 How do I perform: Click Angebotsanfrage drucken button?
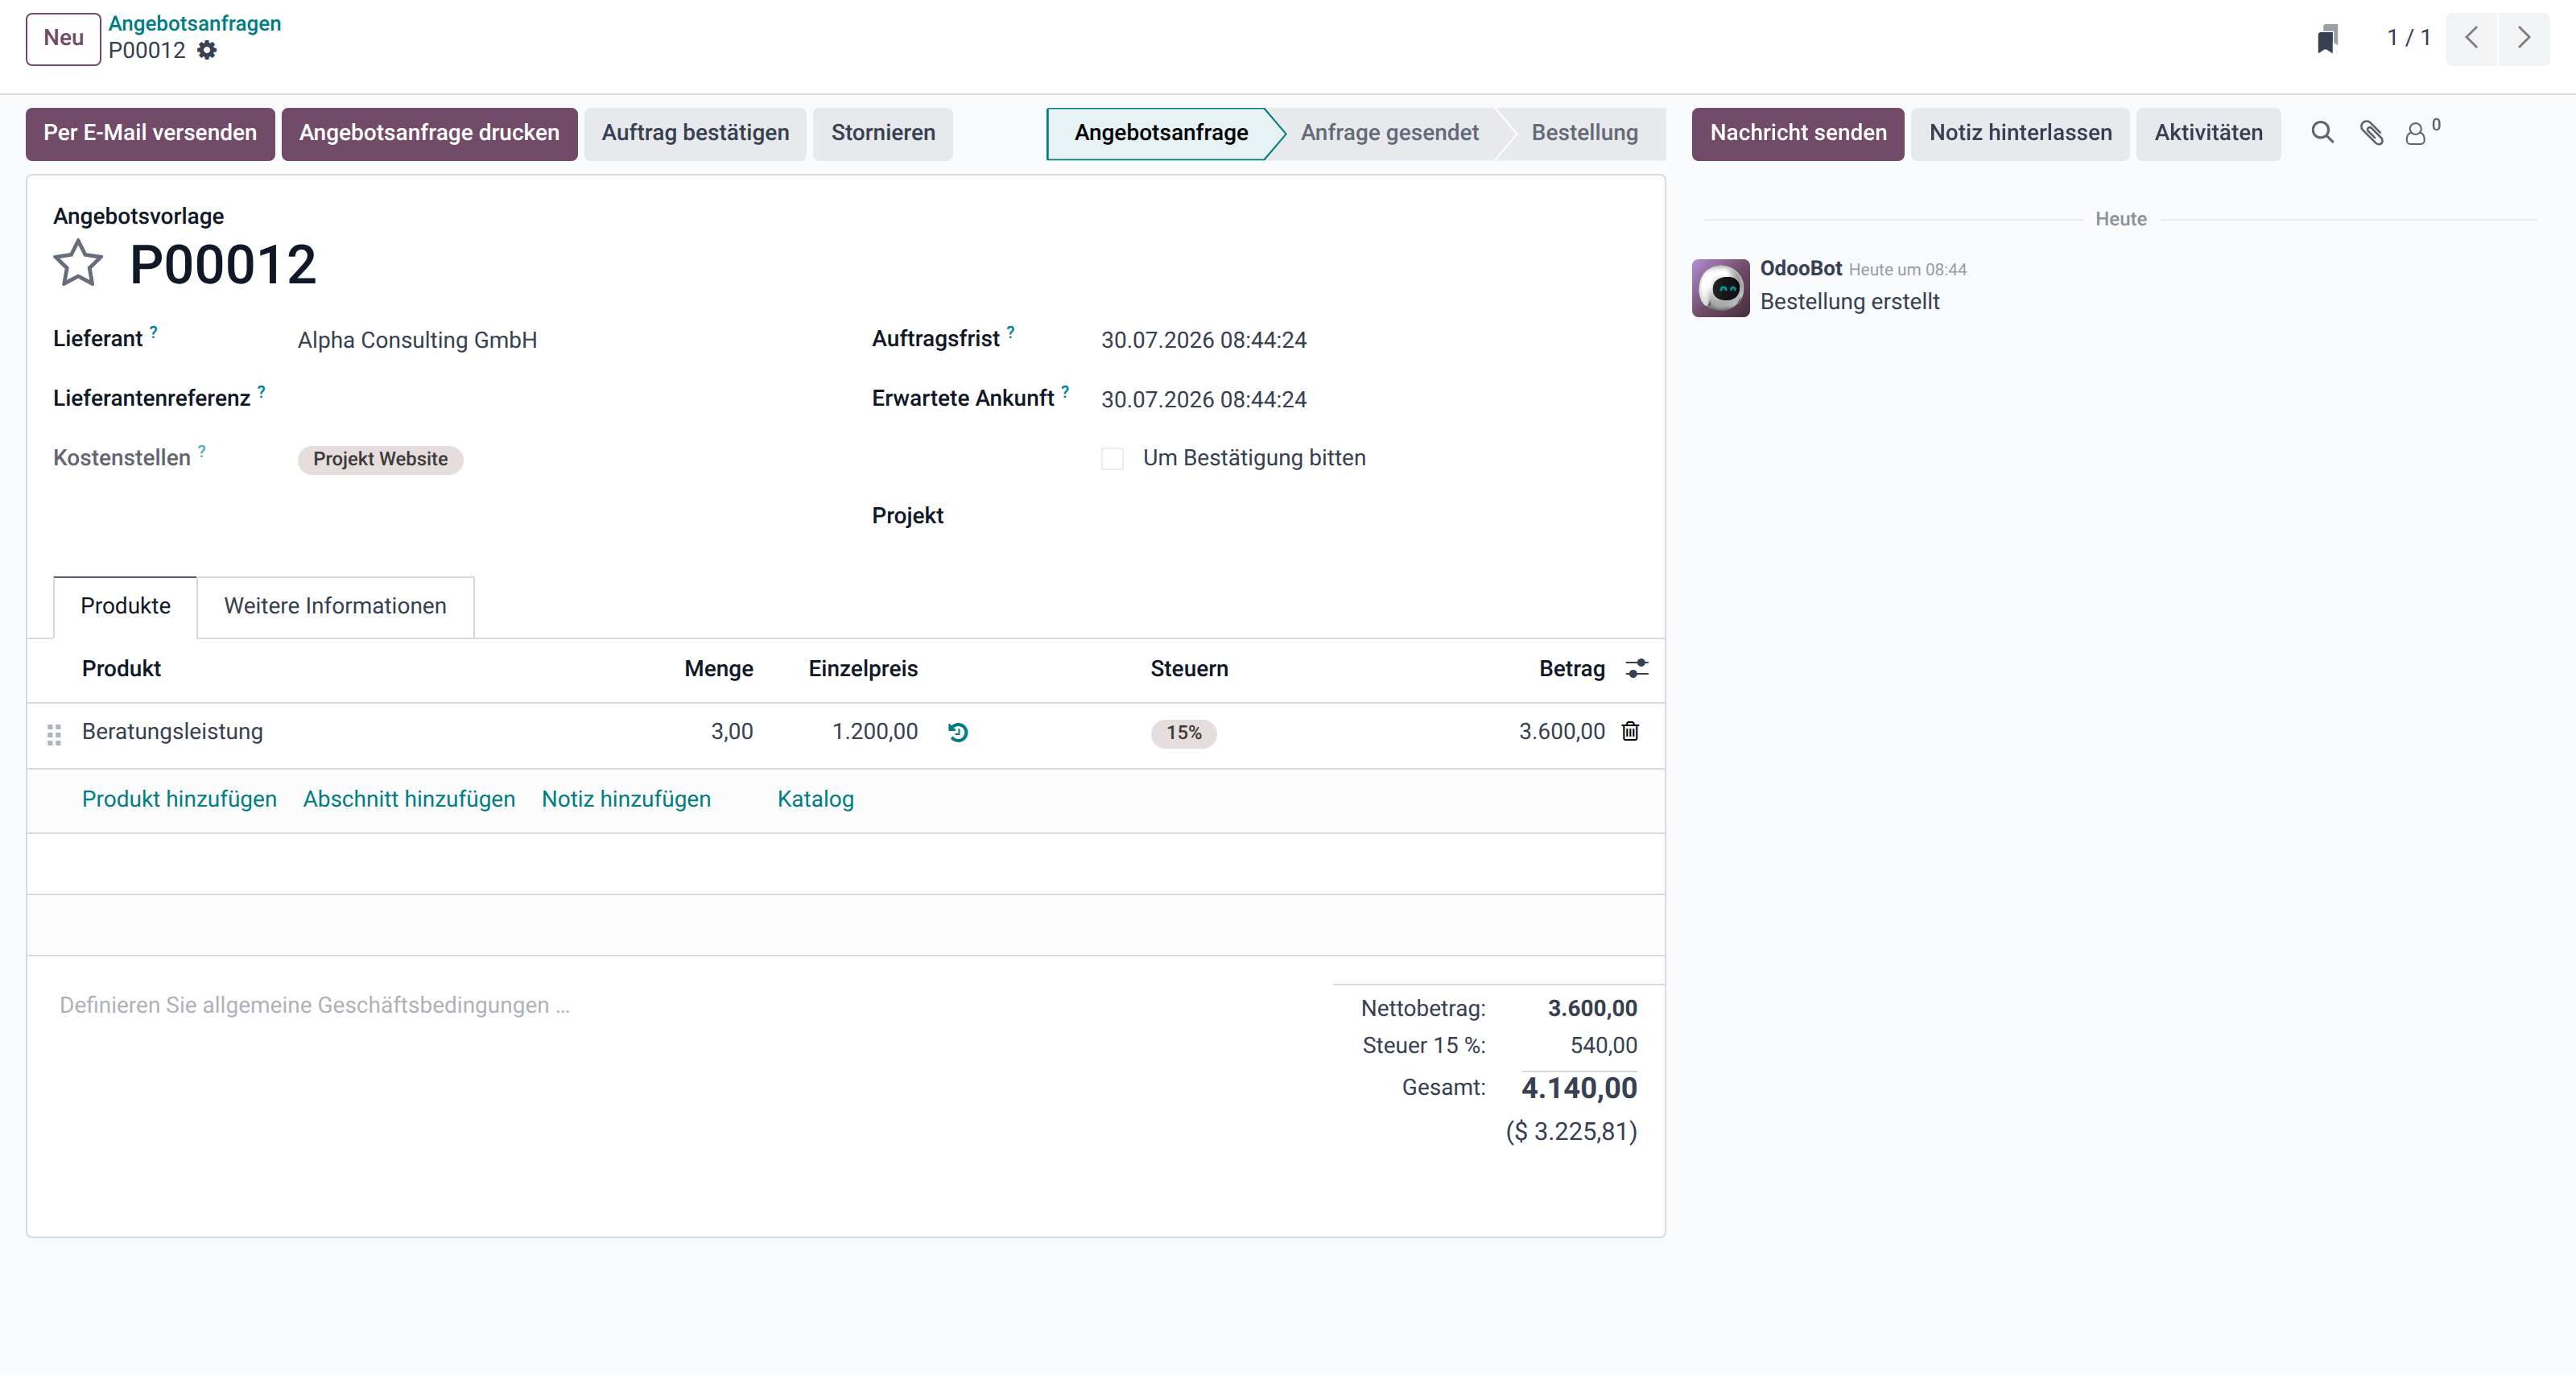[429, 133]
